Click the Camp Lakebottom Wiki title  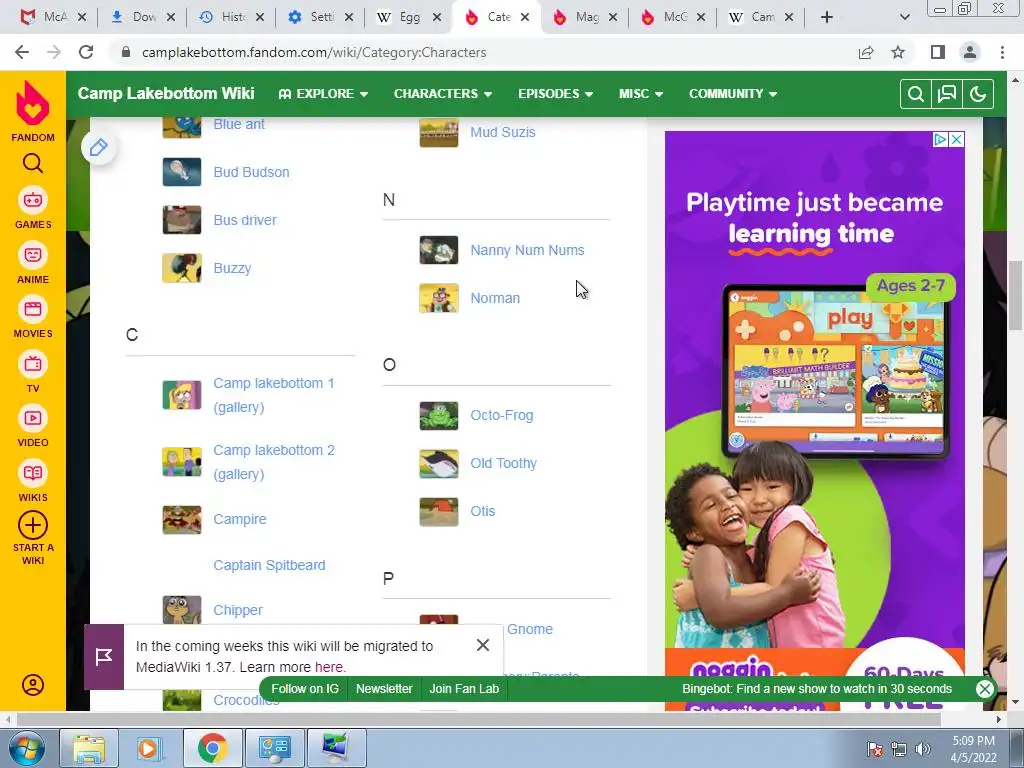pos(166,93)
